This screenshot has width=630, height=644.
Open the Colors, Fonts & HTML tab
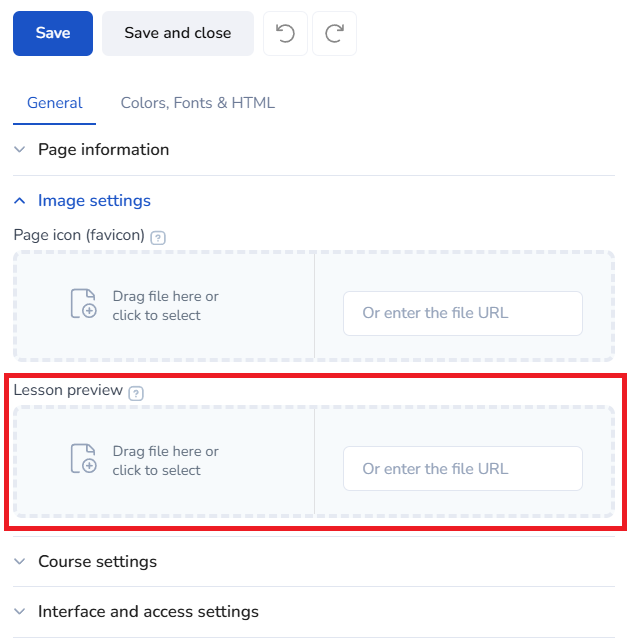197,103
